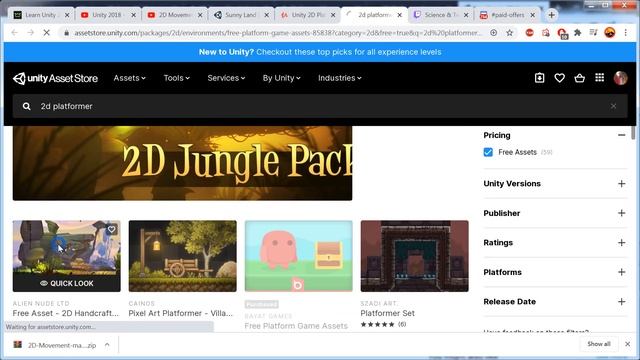This screenshot has width=640, height=360.
Task: Click the red adblock extension icon
Action: pyautogui.click(x=529, y=33)
